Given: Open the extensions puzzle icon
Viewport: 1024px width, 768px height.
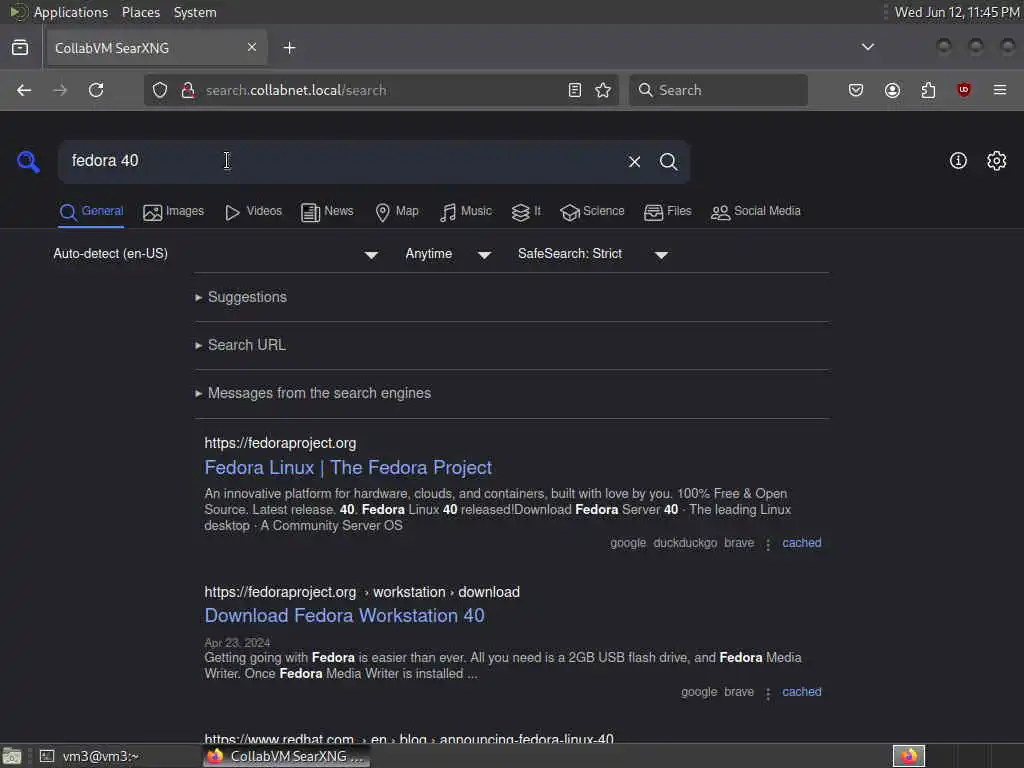Looking at the screenshot, I should pyautogui.click(x=928, y=90).
